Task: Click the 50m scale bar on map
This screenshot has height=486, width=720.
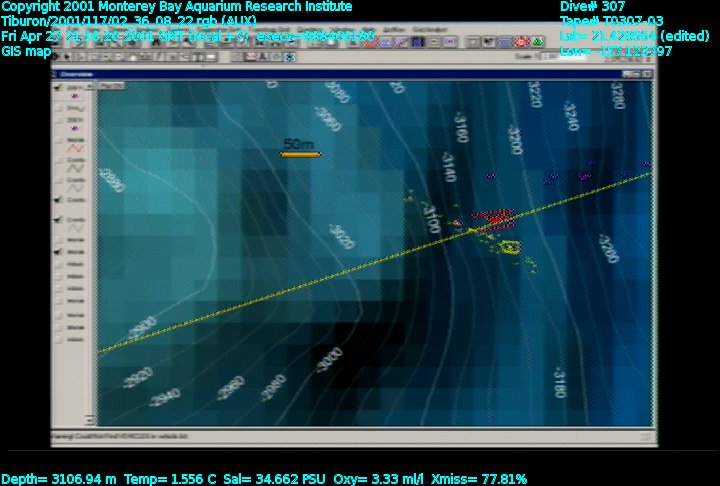Action: pos(299,153)
